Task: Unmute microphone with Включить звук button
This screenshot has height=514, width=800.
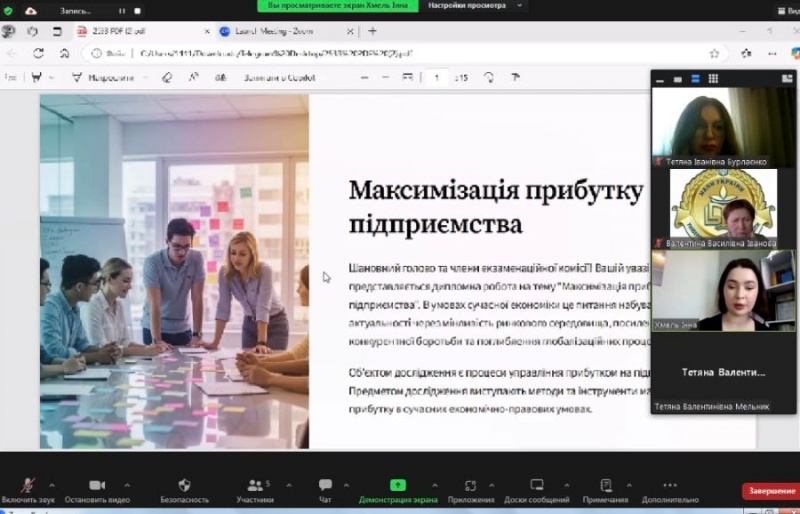Action: [x=28, y=491]
